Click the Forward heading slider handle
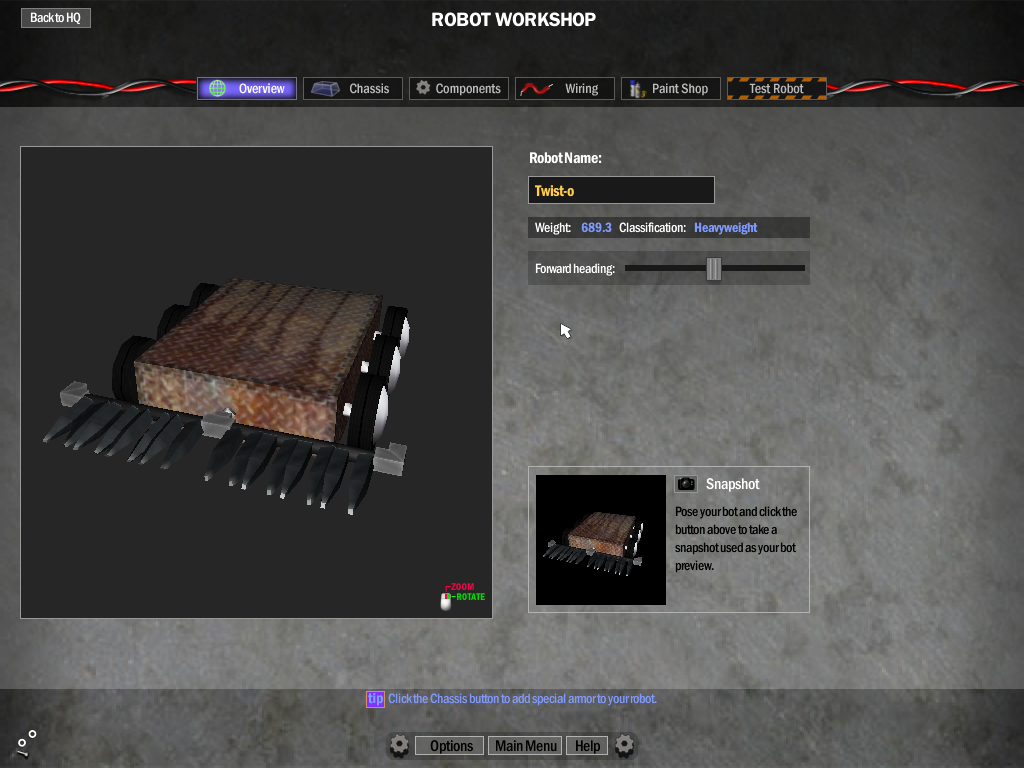Image resolution: width=1024 pixels, height=768 pixels. point(714,268)
